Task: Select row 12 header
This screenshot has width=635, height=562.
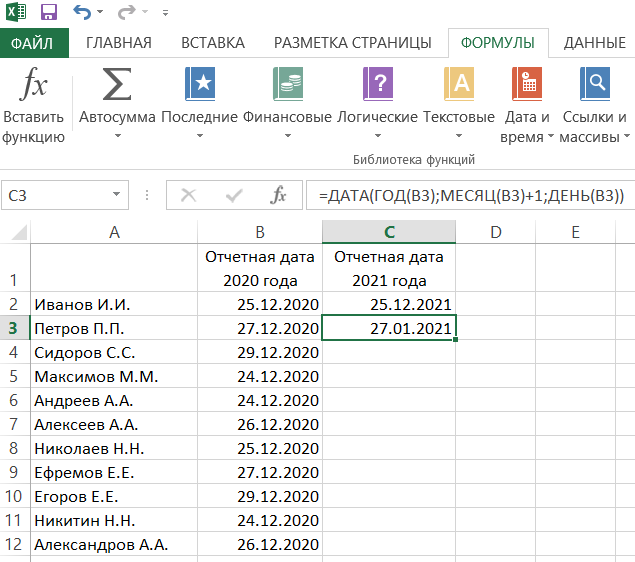Action: (15, 544)
